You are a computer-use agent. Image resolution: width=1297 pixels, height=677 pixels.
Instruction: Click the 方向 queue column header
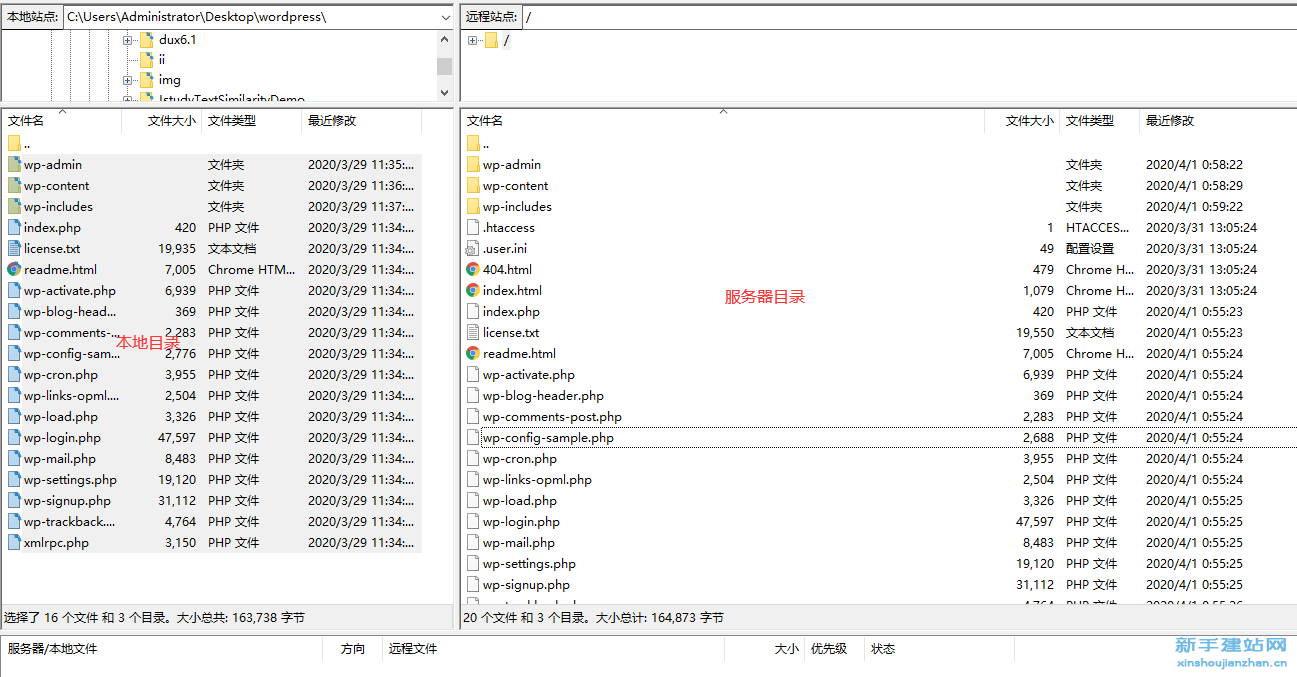pyautogui.click(x=352, y=649)
